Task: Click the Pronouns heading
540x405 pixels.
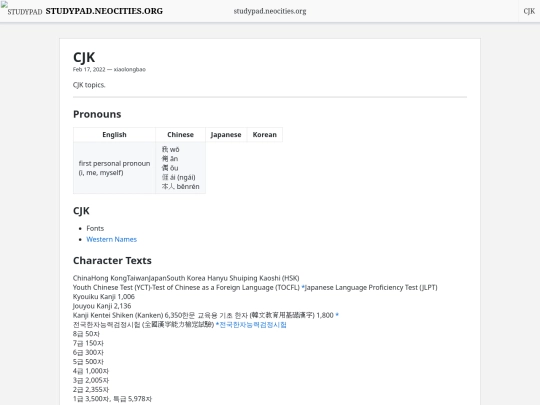Action: pos(97,114)
